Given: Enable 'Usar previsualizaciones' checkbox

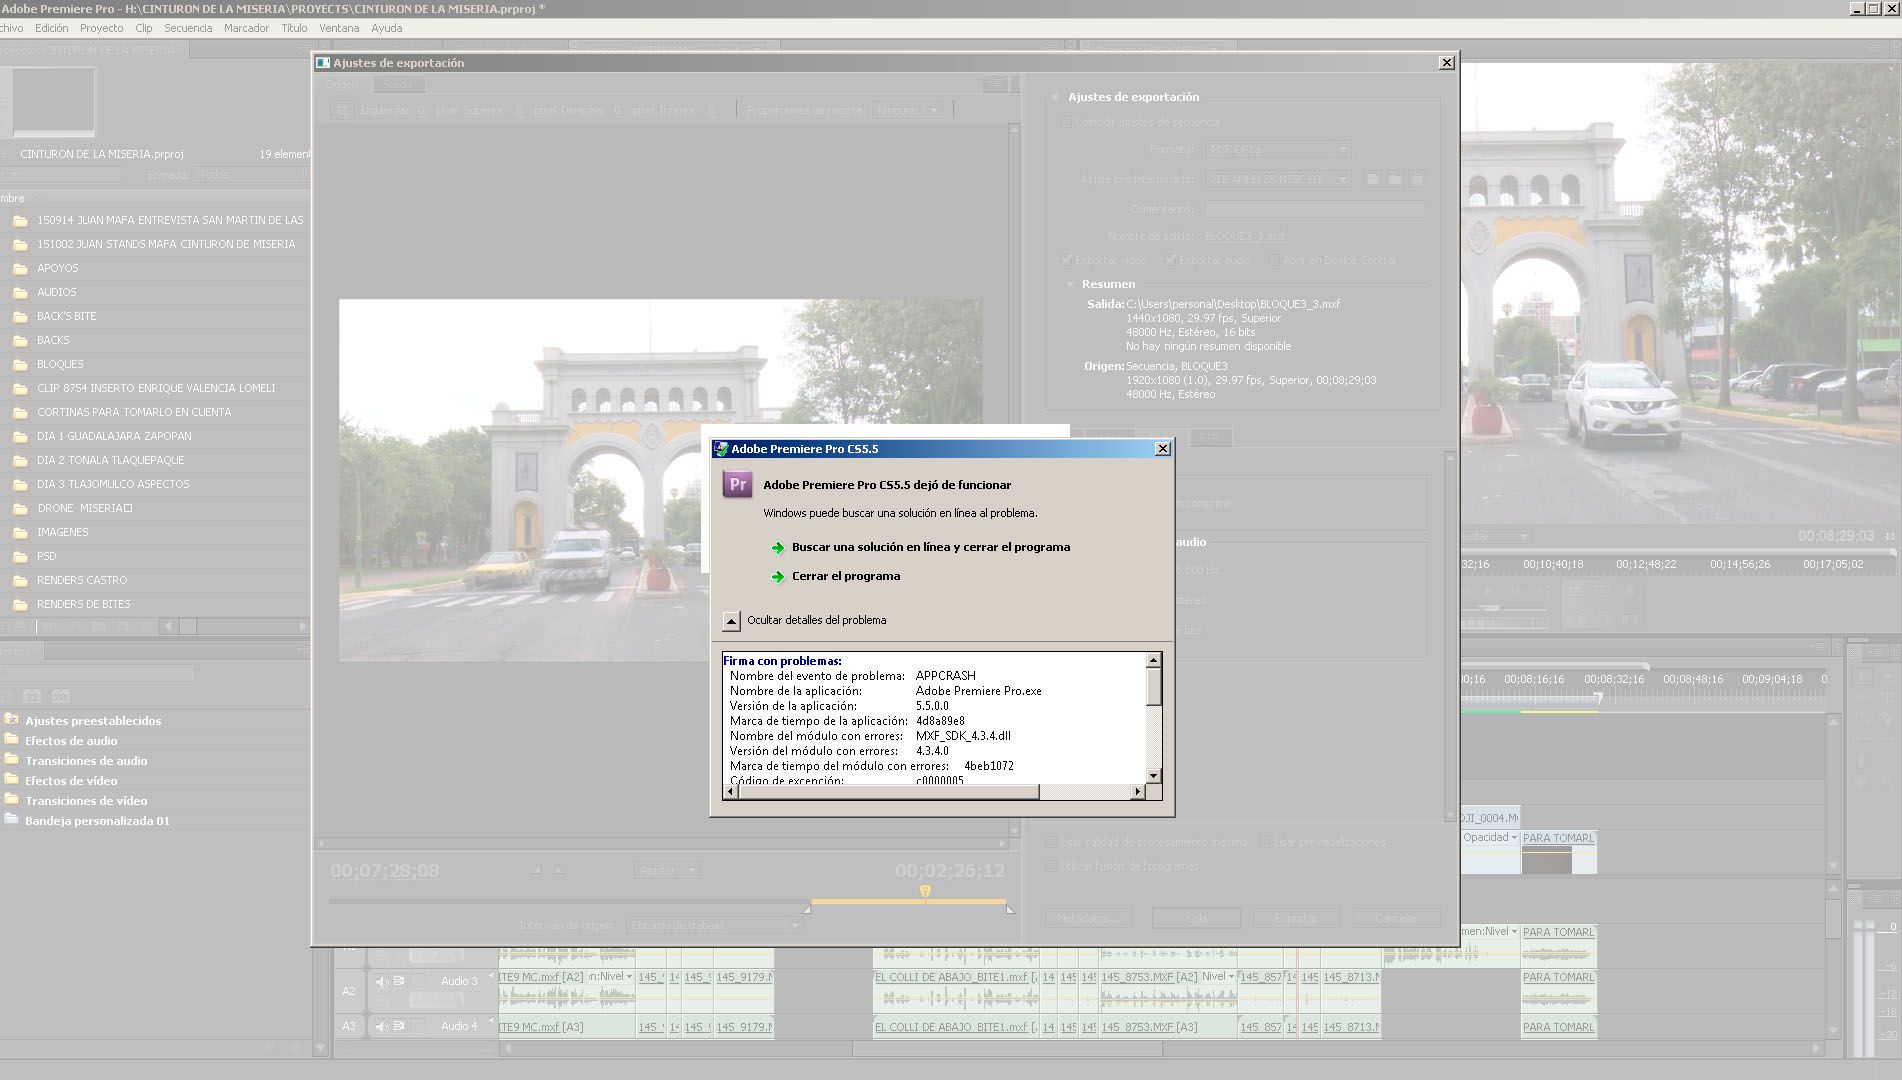Looking at the screenshot, I should coord(1265,843).
